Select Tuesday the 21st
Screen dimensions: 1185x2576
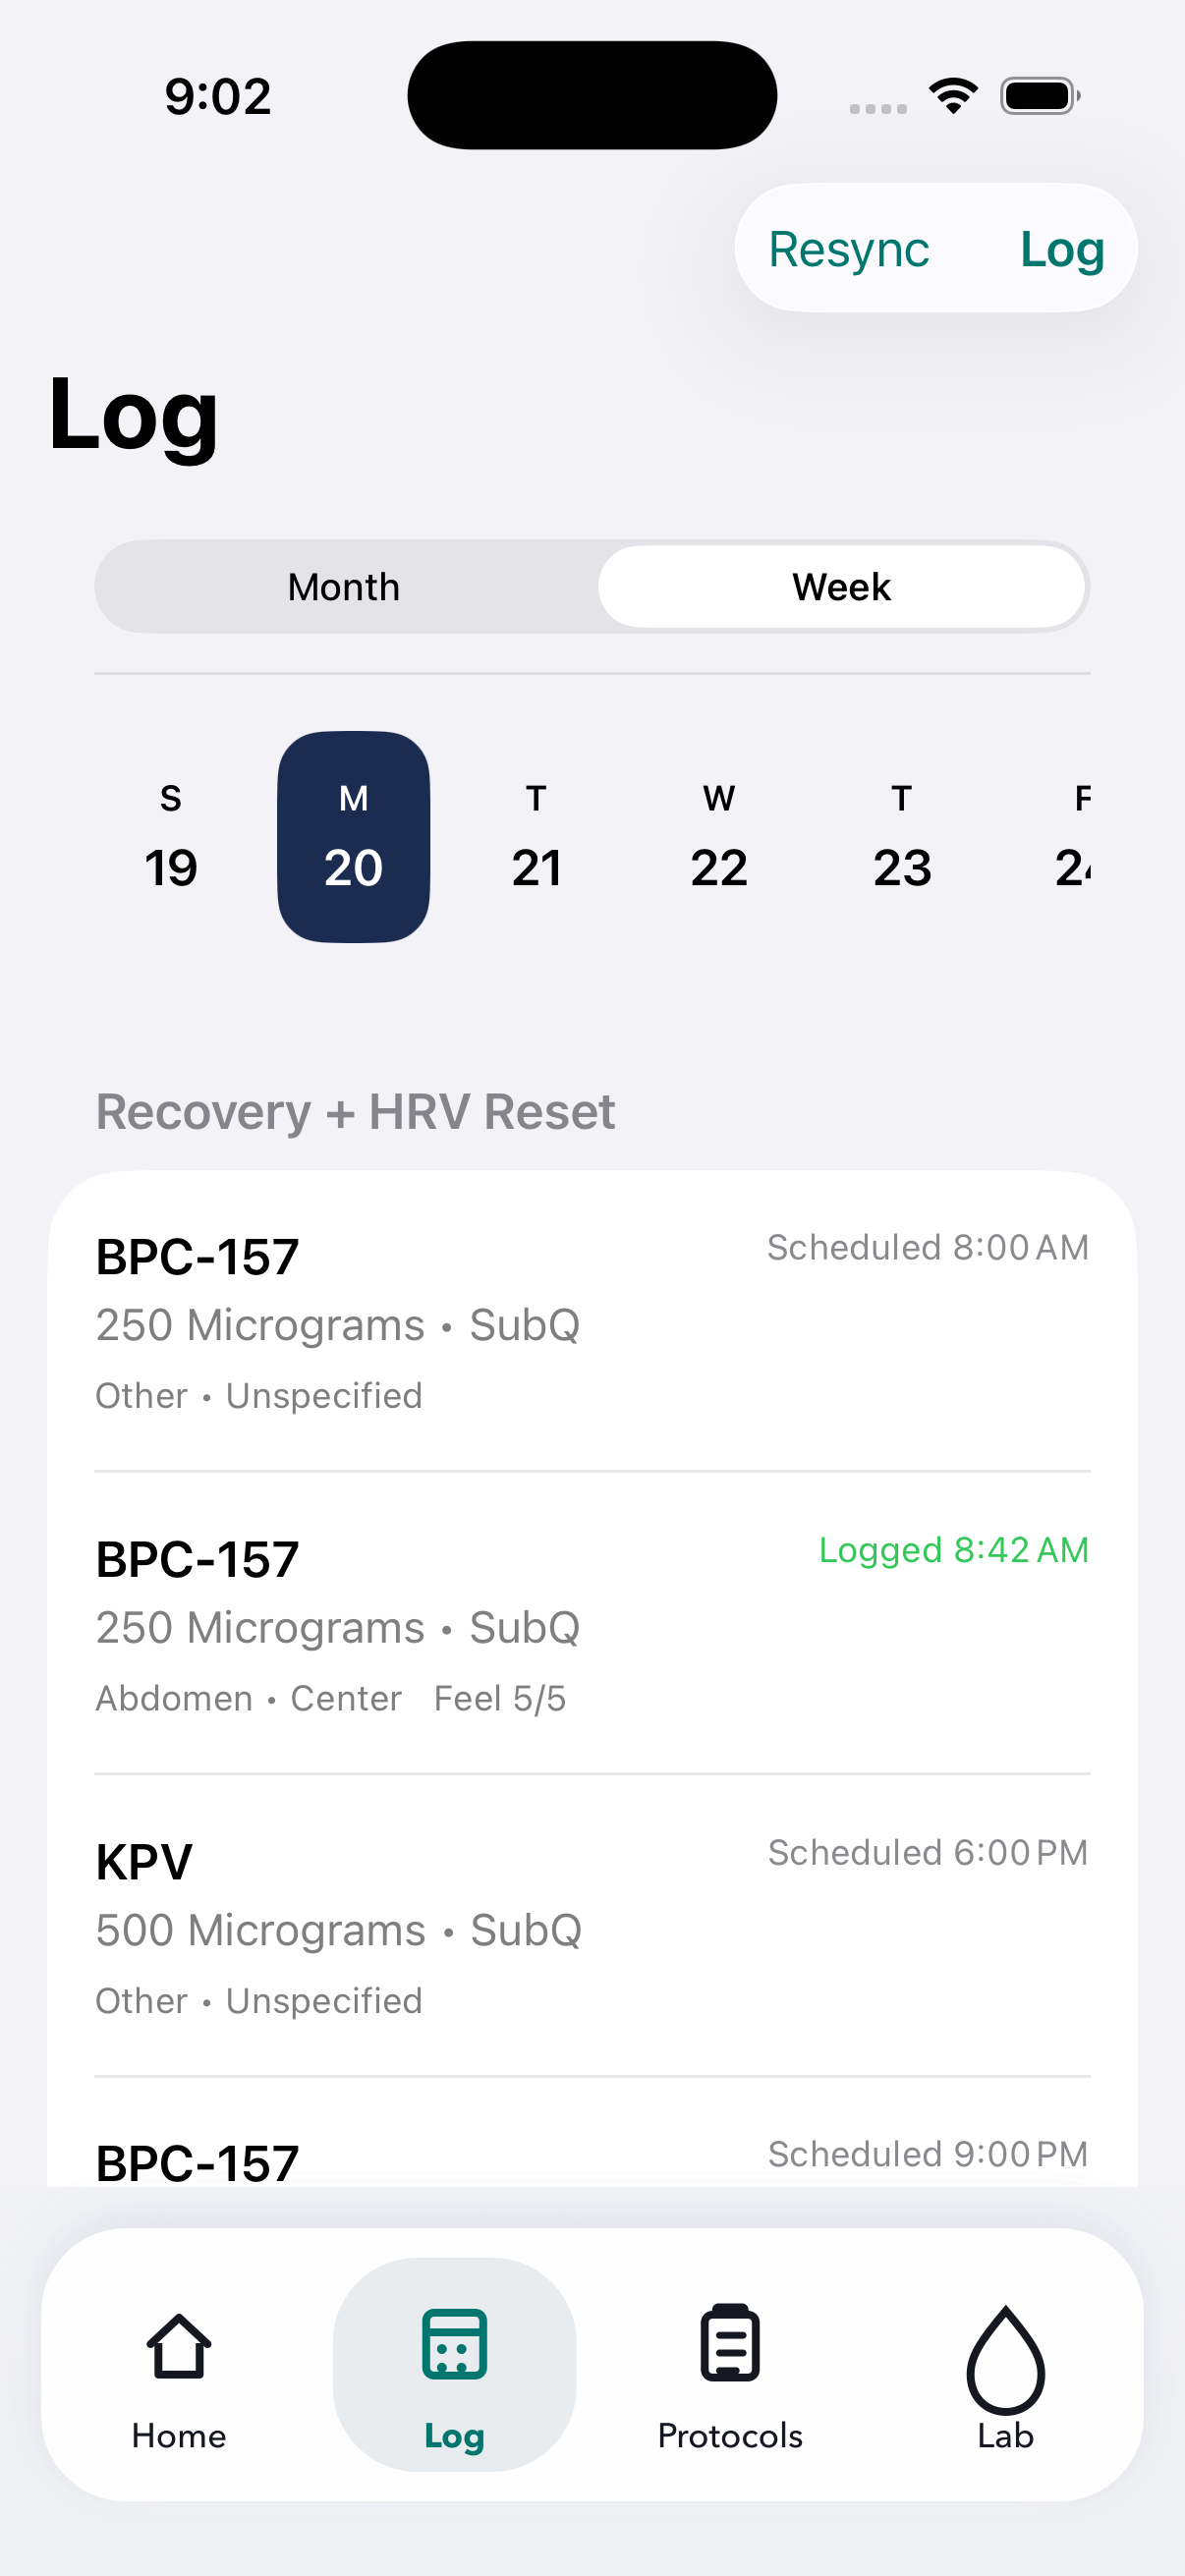click(536, 837)
